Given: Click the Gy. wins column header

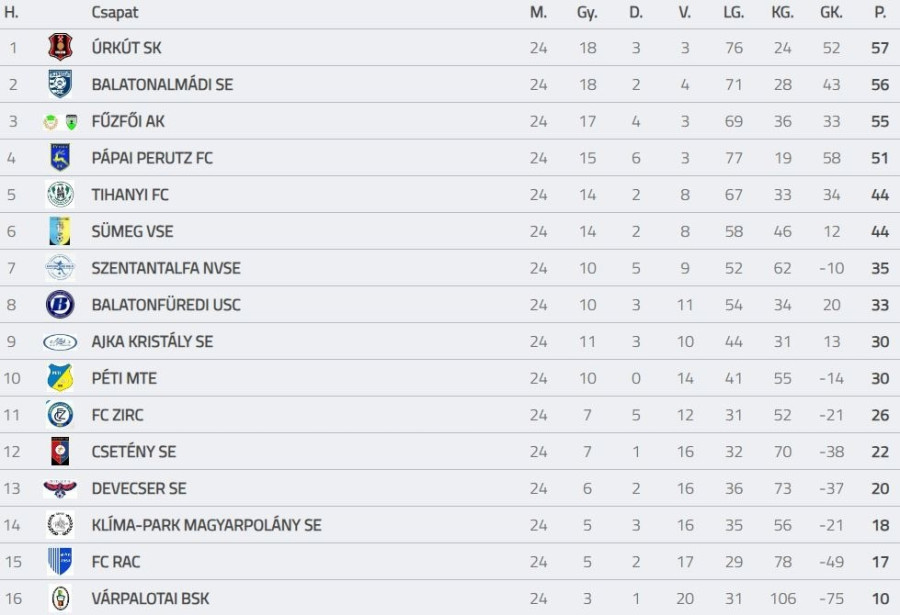Looking at the screenshot, I should (587, 13).
